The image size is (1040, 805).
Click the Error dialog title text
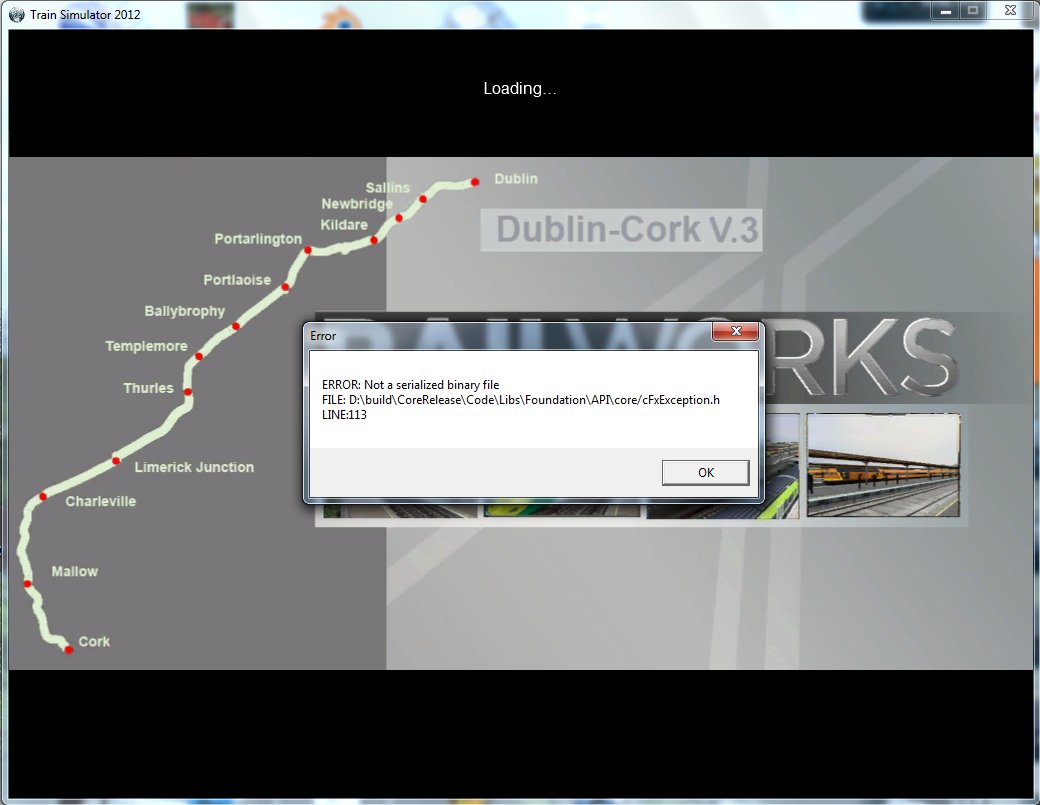(x=323, y=336)
